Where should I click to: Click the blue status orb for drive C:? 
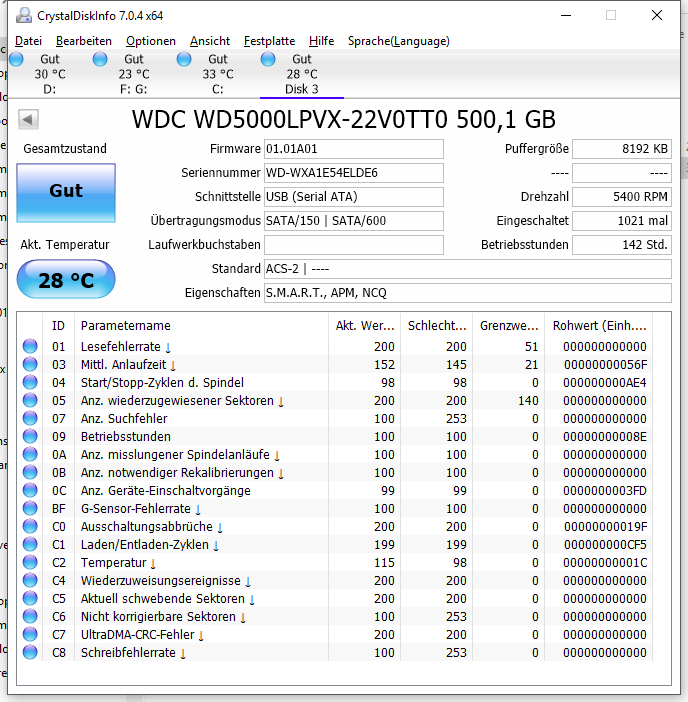click(184, 59)
